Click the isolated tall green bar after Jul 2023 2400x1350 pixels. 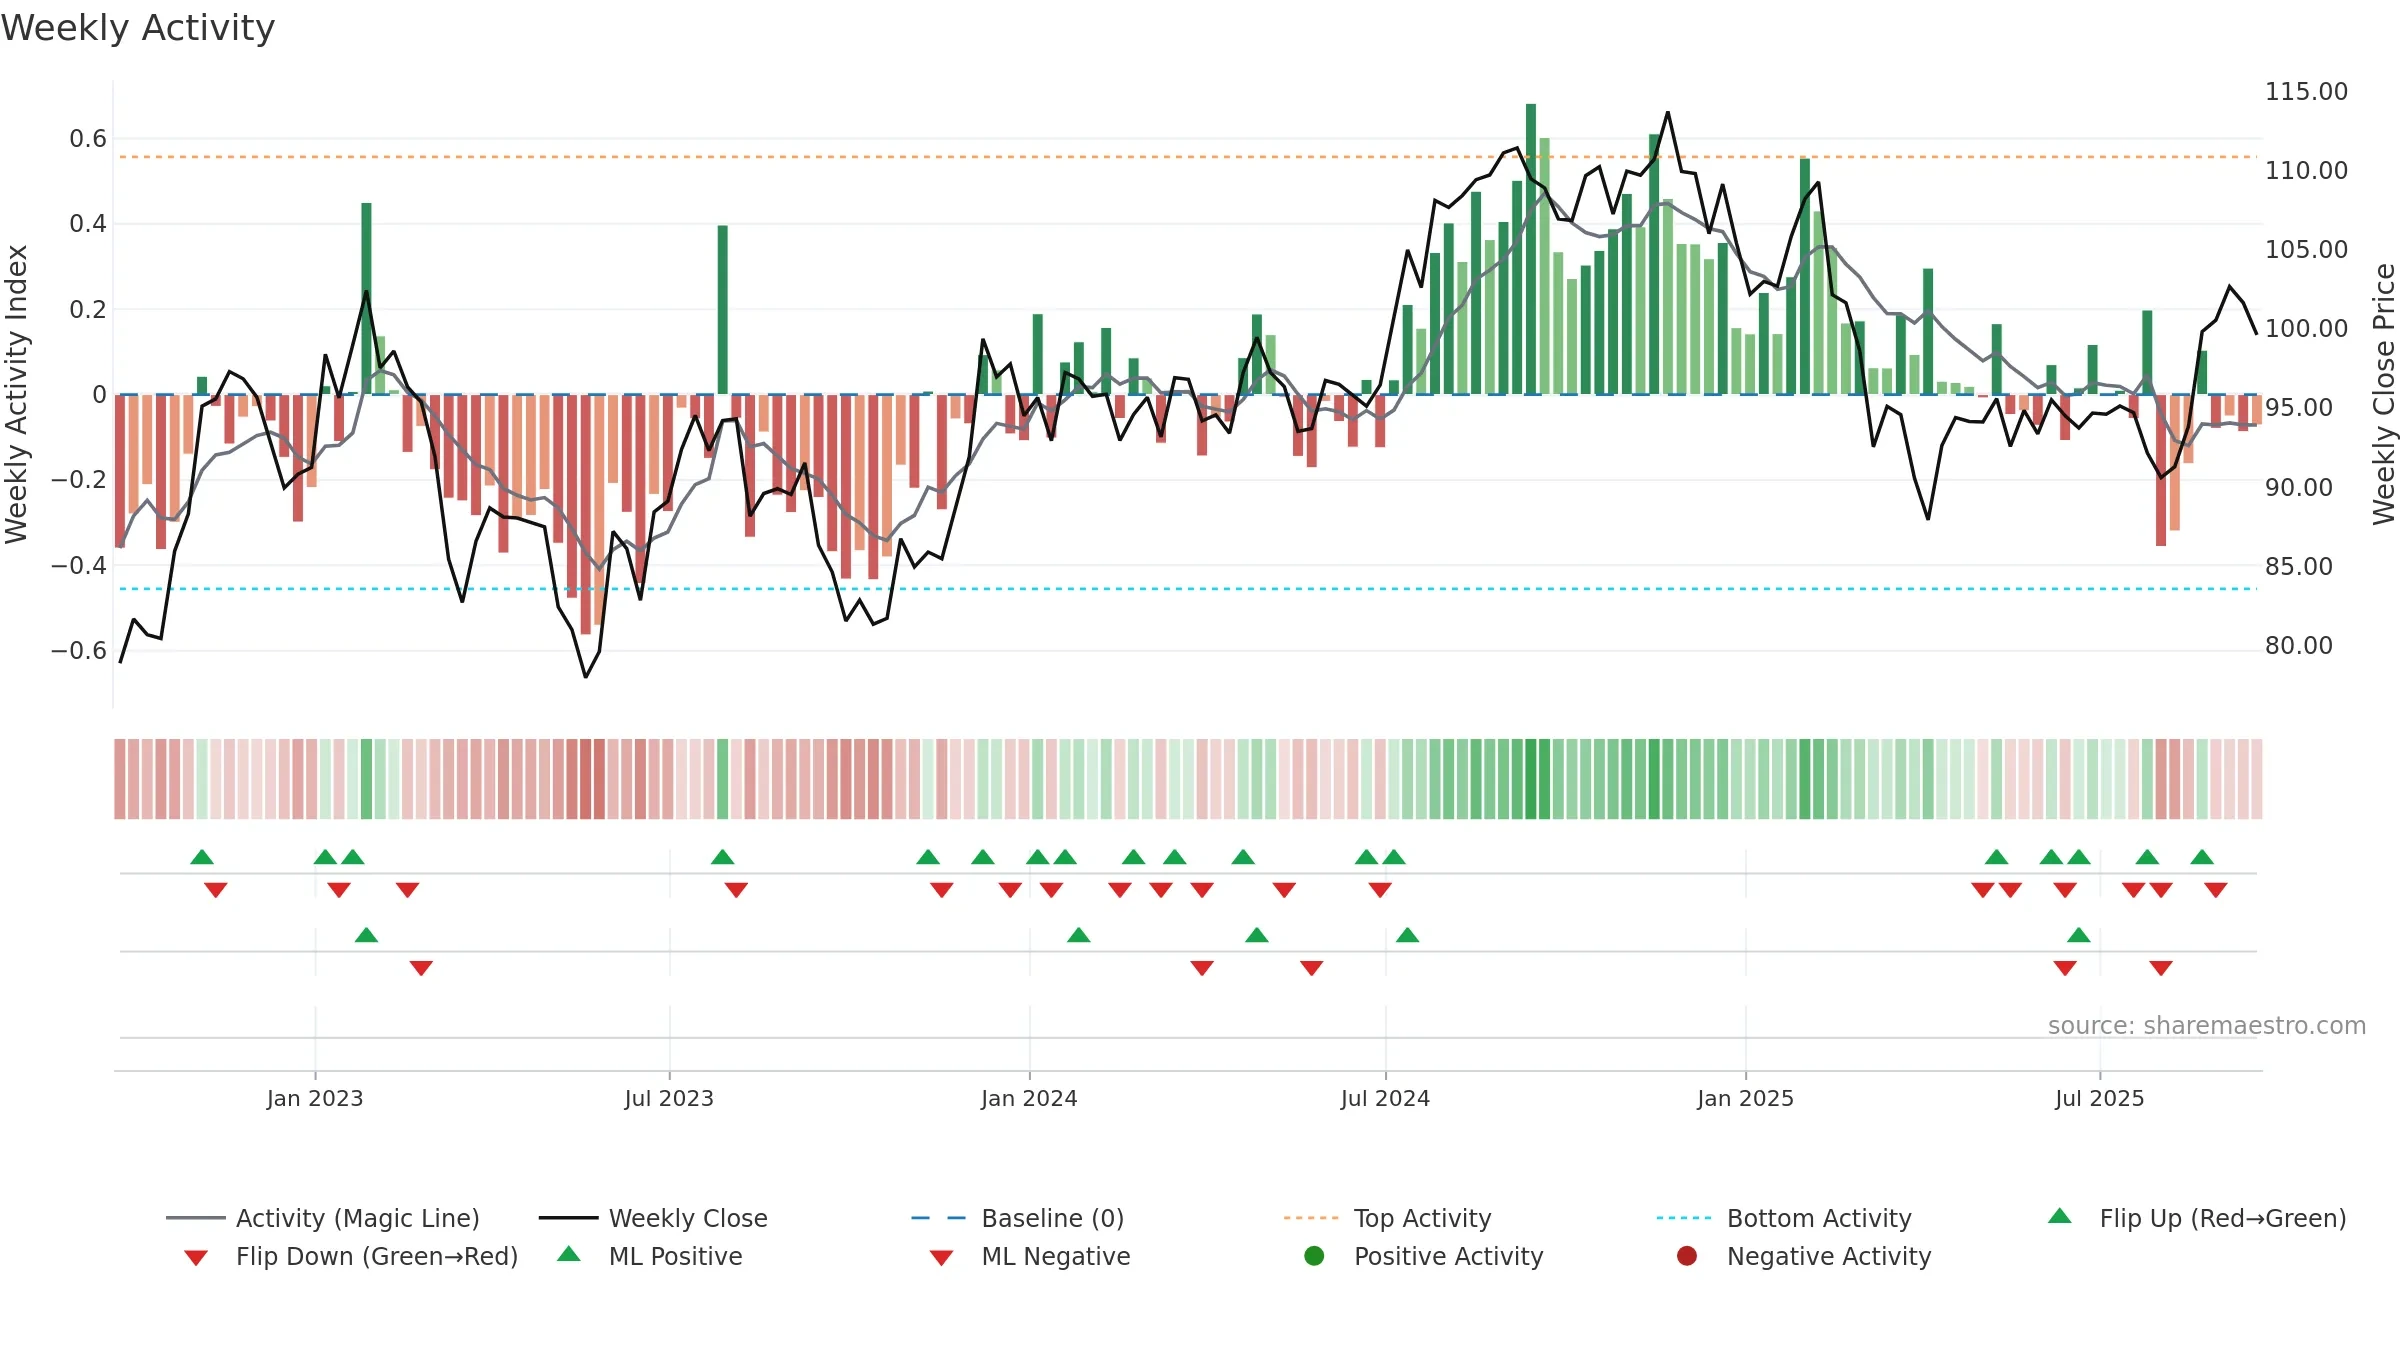tap(723, 310)
